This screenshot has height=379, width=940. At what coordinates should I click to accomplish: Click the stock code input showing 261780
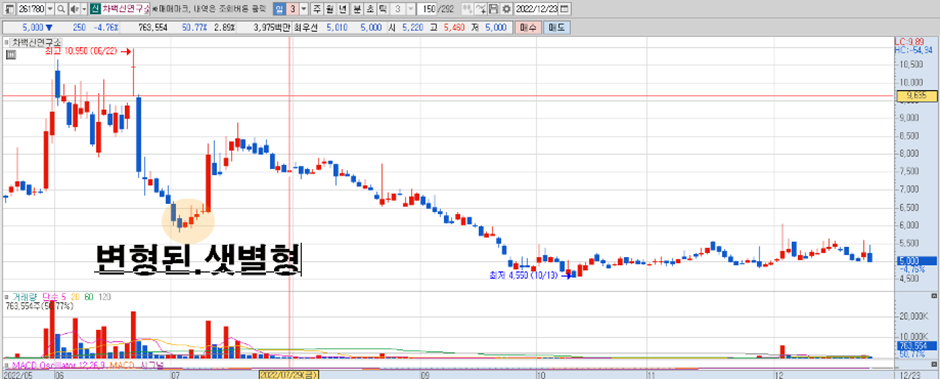click(x=31, y=9)
